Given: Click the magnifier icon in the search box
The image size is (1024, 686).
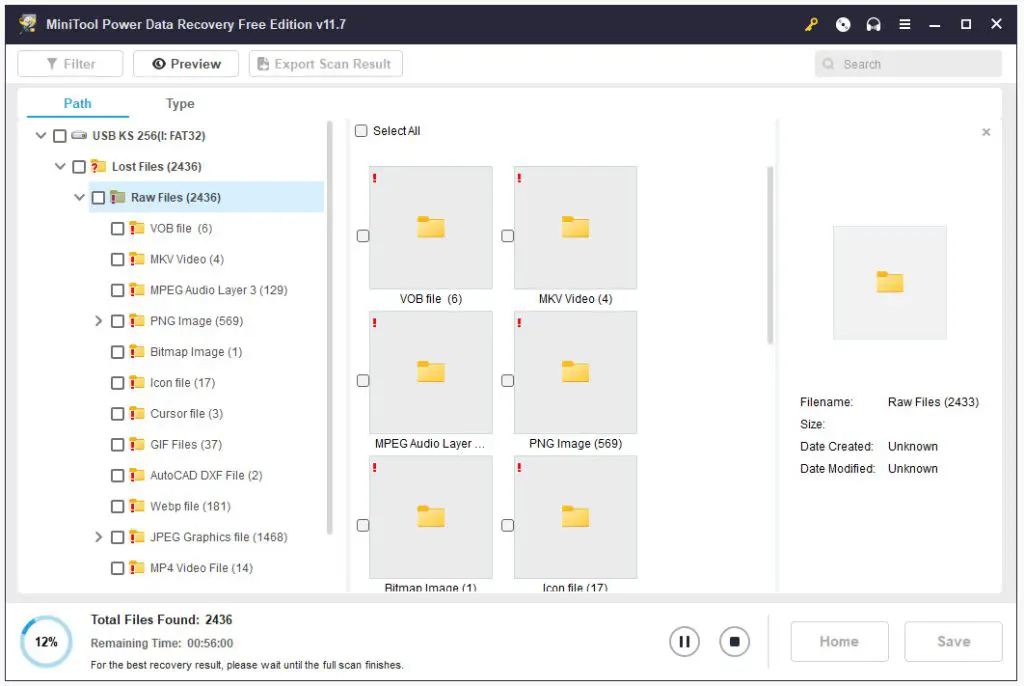Looking at the screenshot, I should [829, 64].
